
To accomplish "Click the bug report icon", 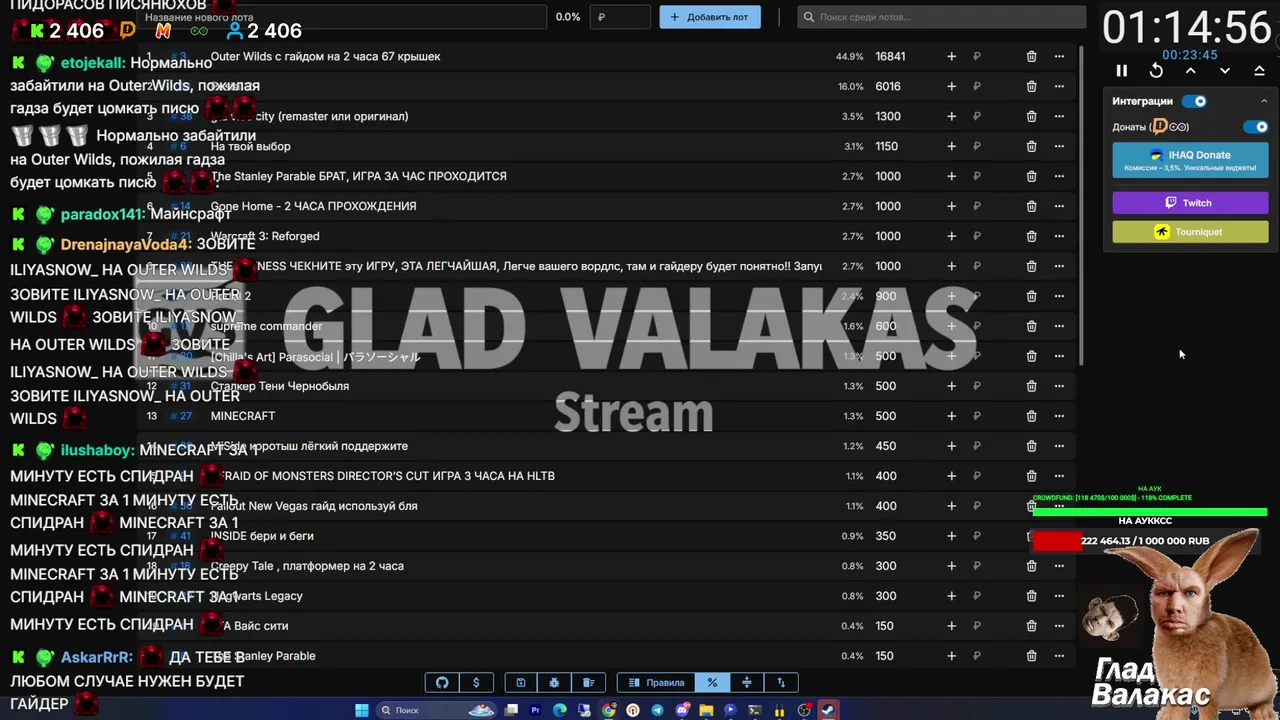I will point(554,682).
